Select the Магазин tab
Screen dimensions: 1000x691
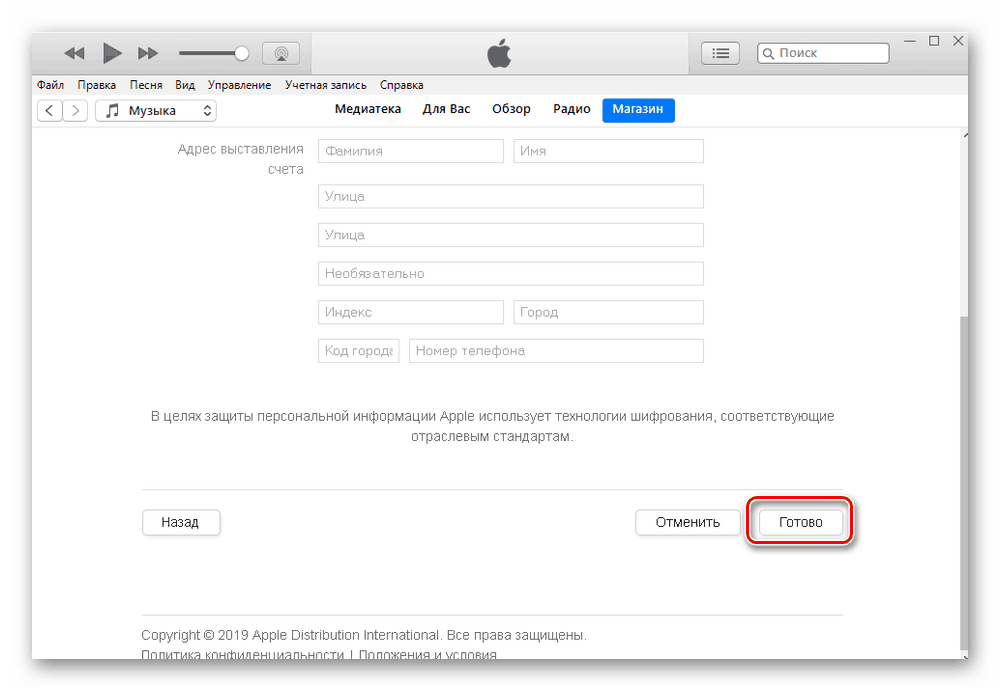638,110
